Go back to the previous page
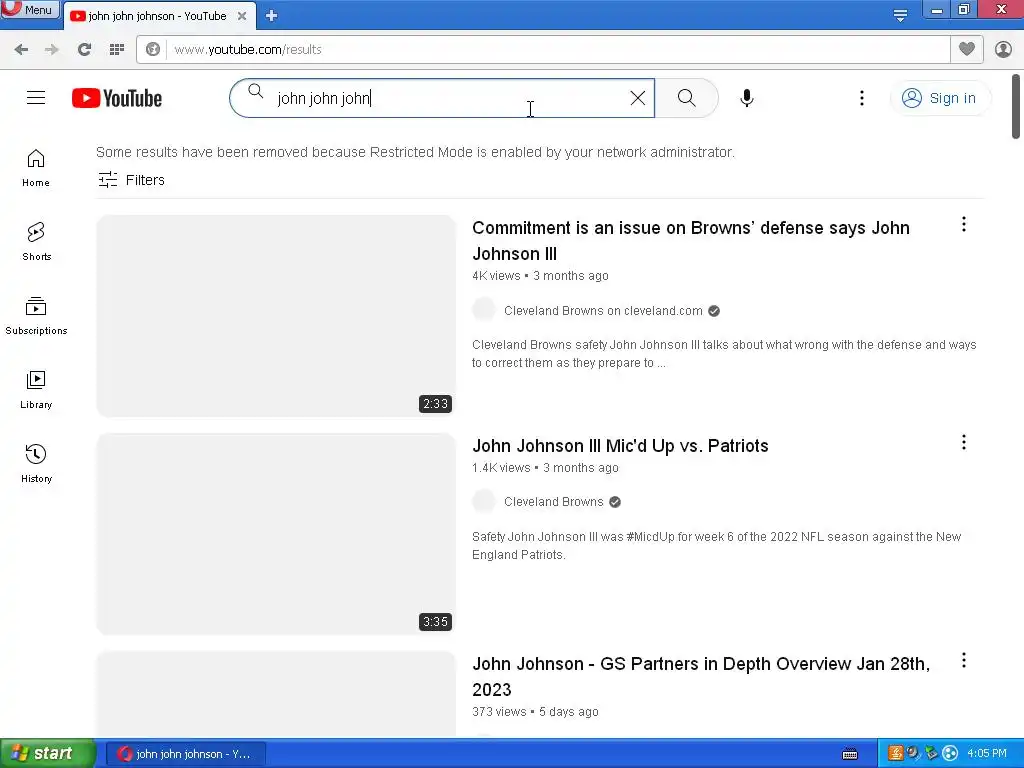Viewport: 1024px width, 768px height. click(x=21, y=50)
